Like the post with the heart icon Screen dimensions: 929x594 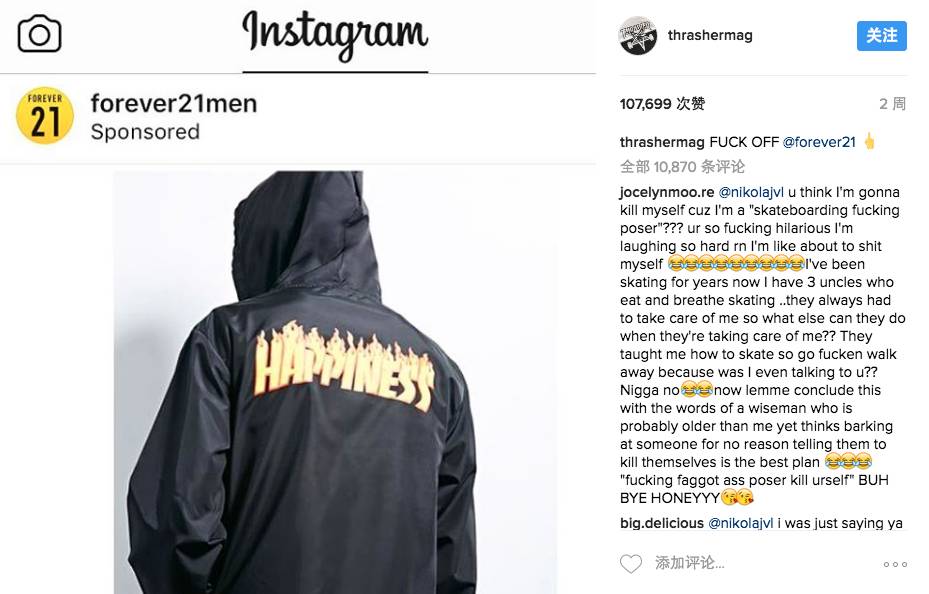click(631, 563)
